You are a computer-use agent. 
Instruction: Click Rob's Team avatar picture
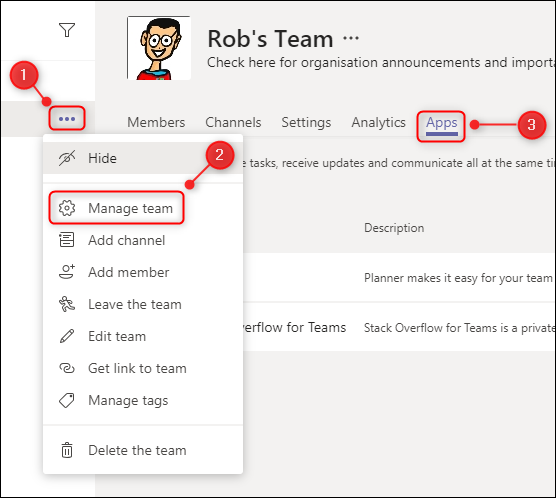pos(159,48)
